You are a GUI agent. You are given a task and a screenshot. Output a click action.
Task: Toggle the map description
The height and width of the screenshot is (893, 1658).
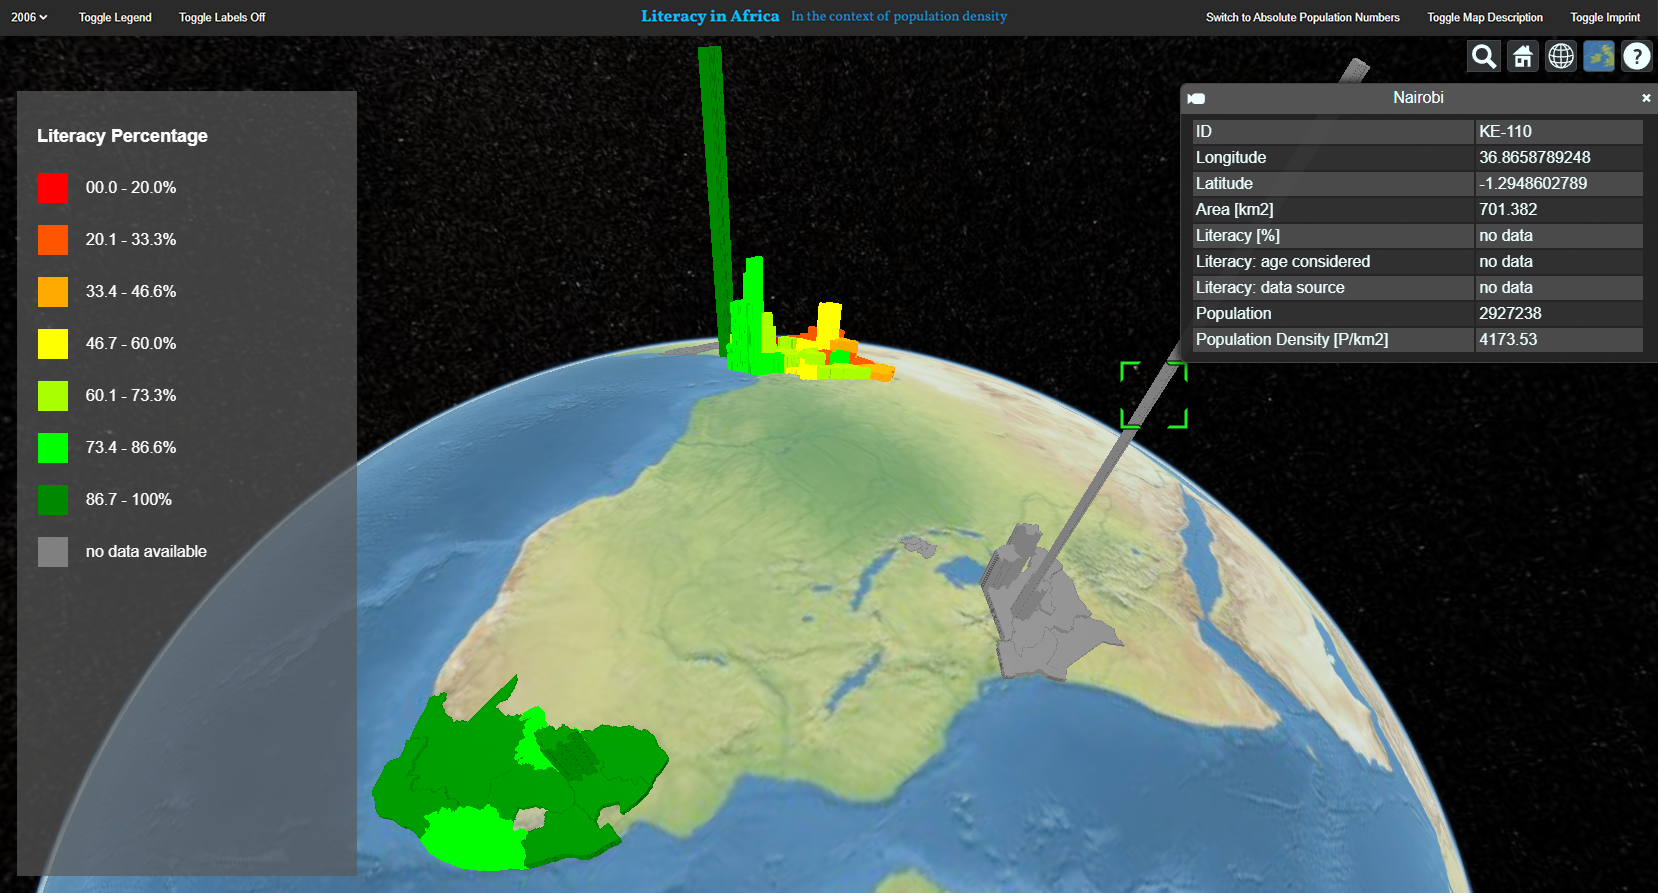(x=1485, y=17)
